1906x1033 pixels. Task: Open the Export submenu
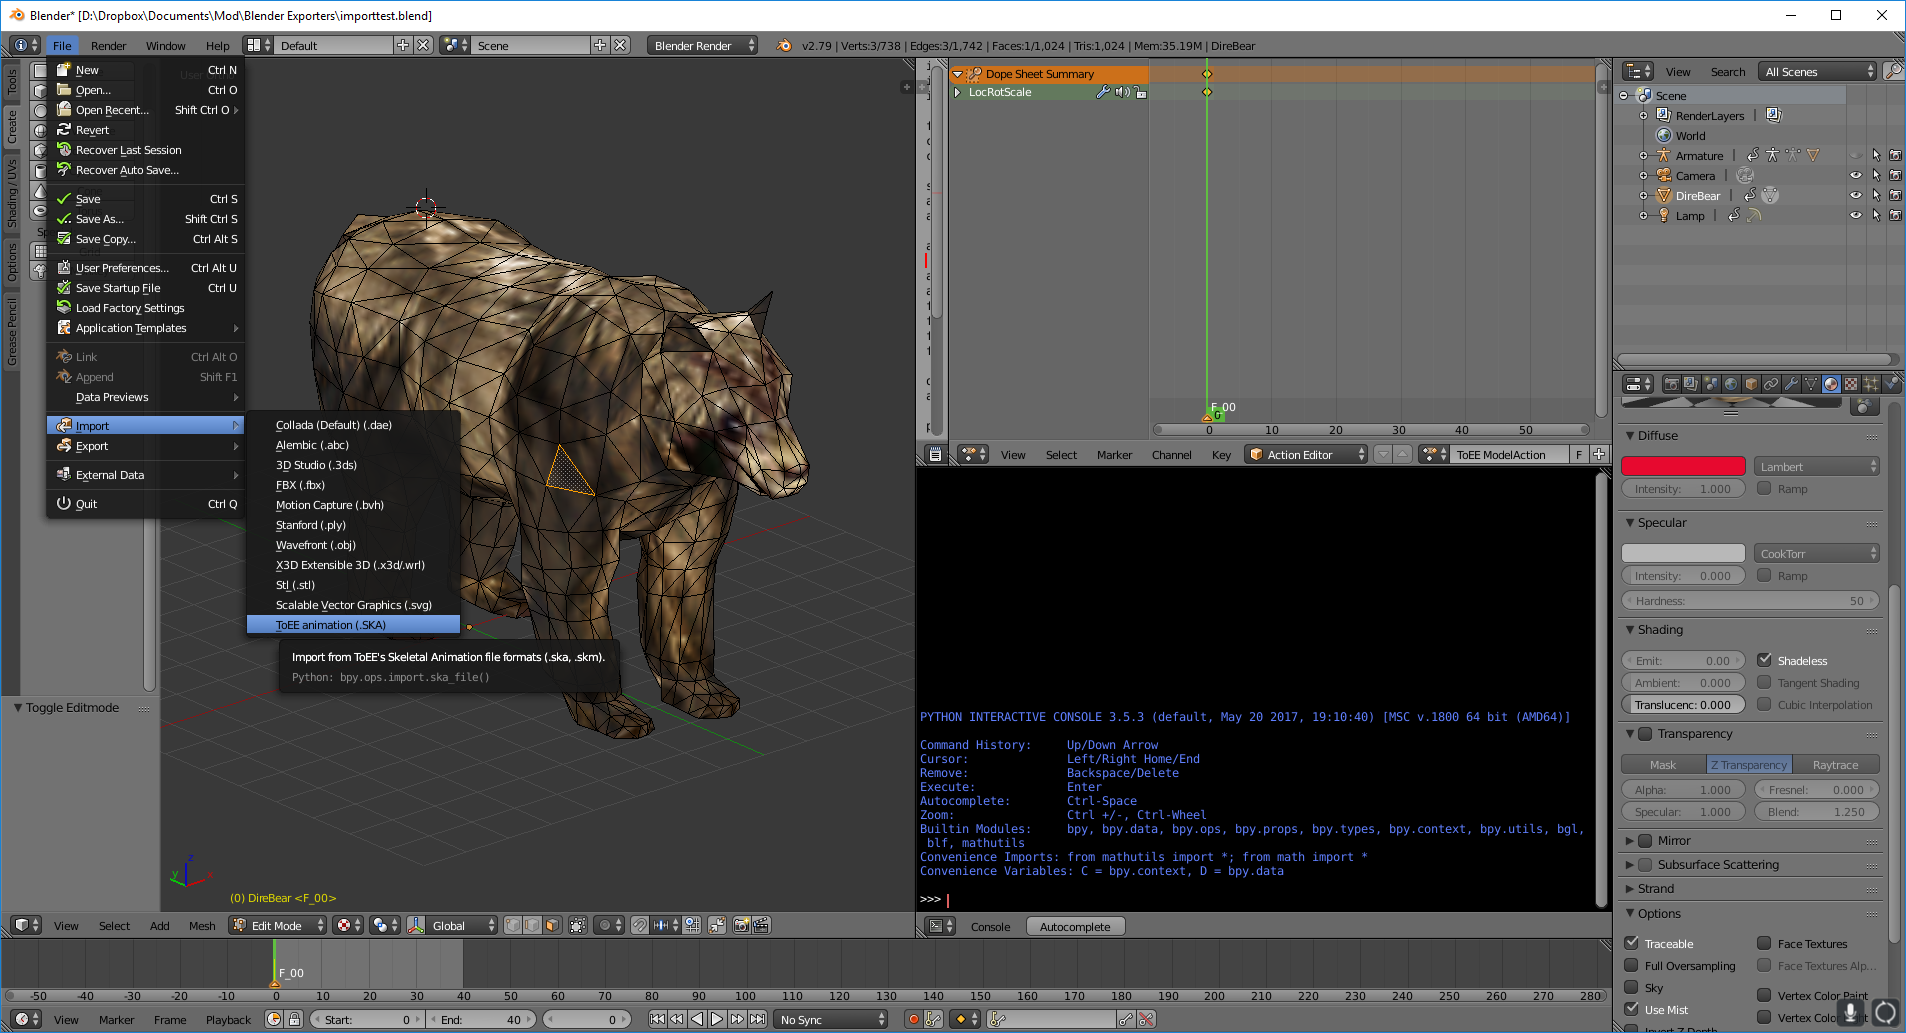[x=146, y=446]
